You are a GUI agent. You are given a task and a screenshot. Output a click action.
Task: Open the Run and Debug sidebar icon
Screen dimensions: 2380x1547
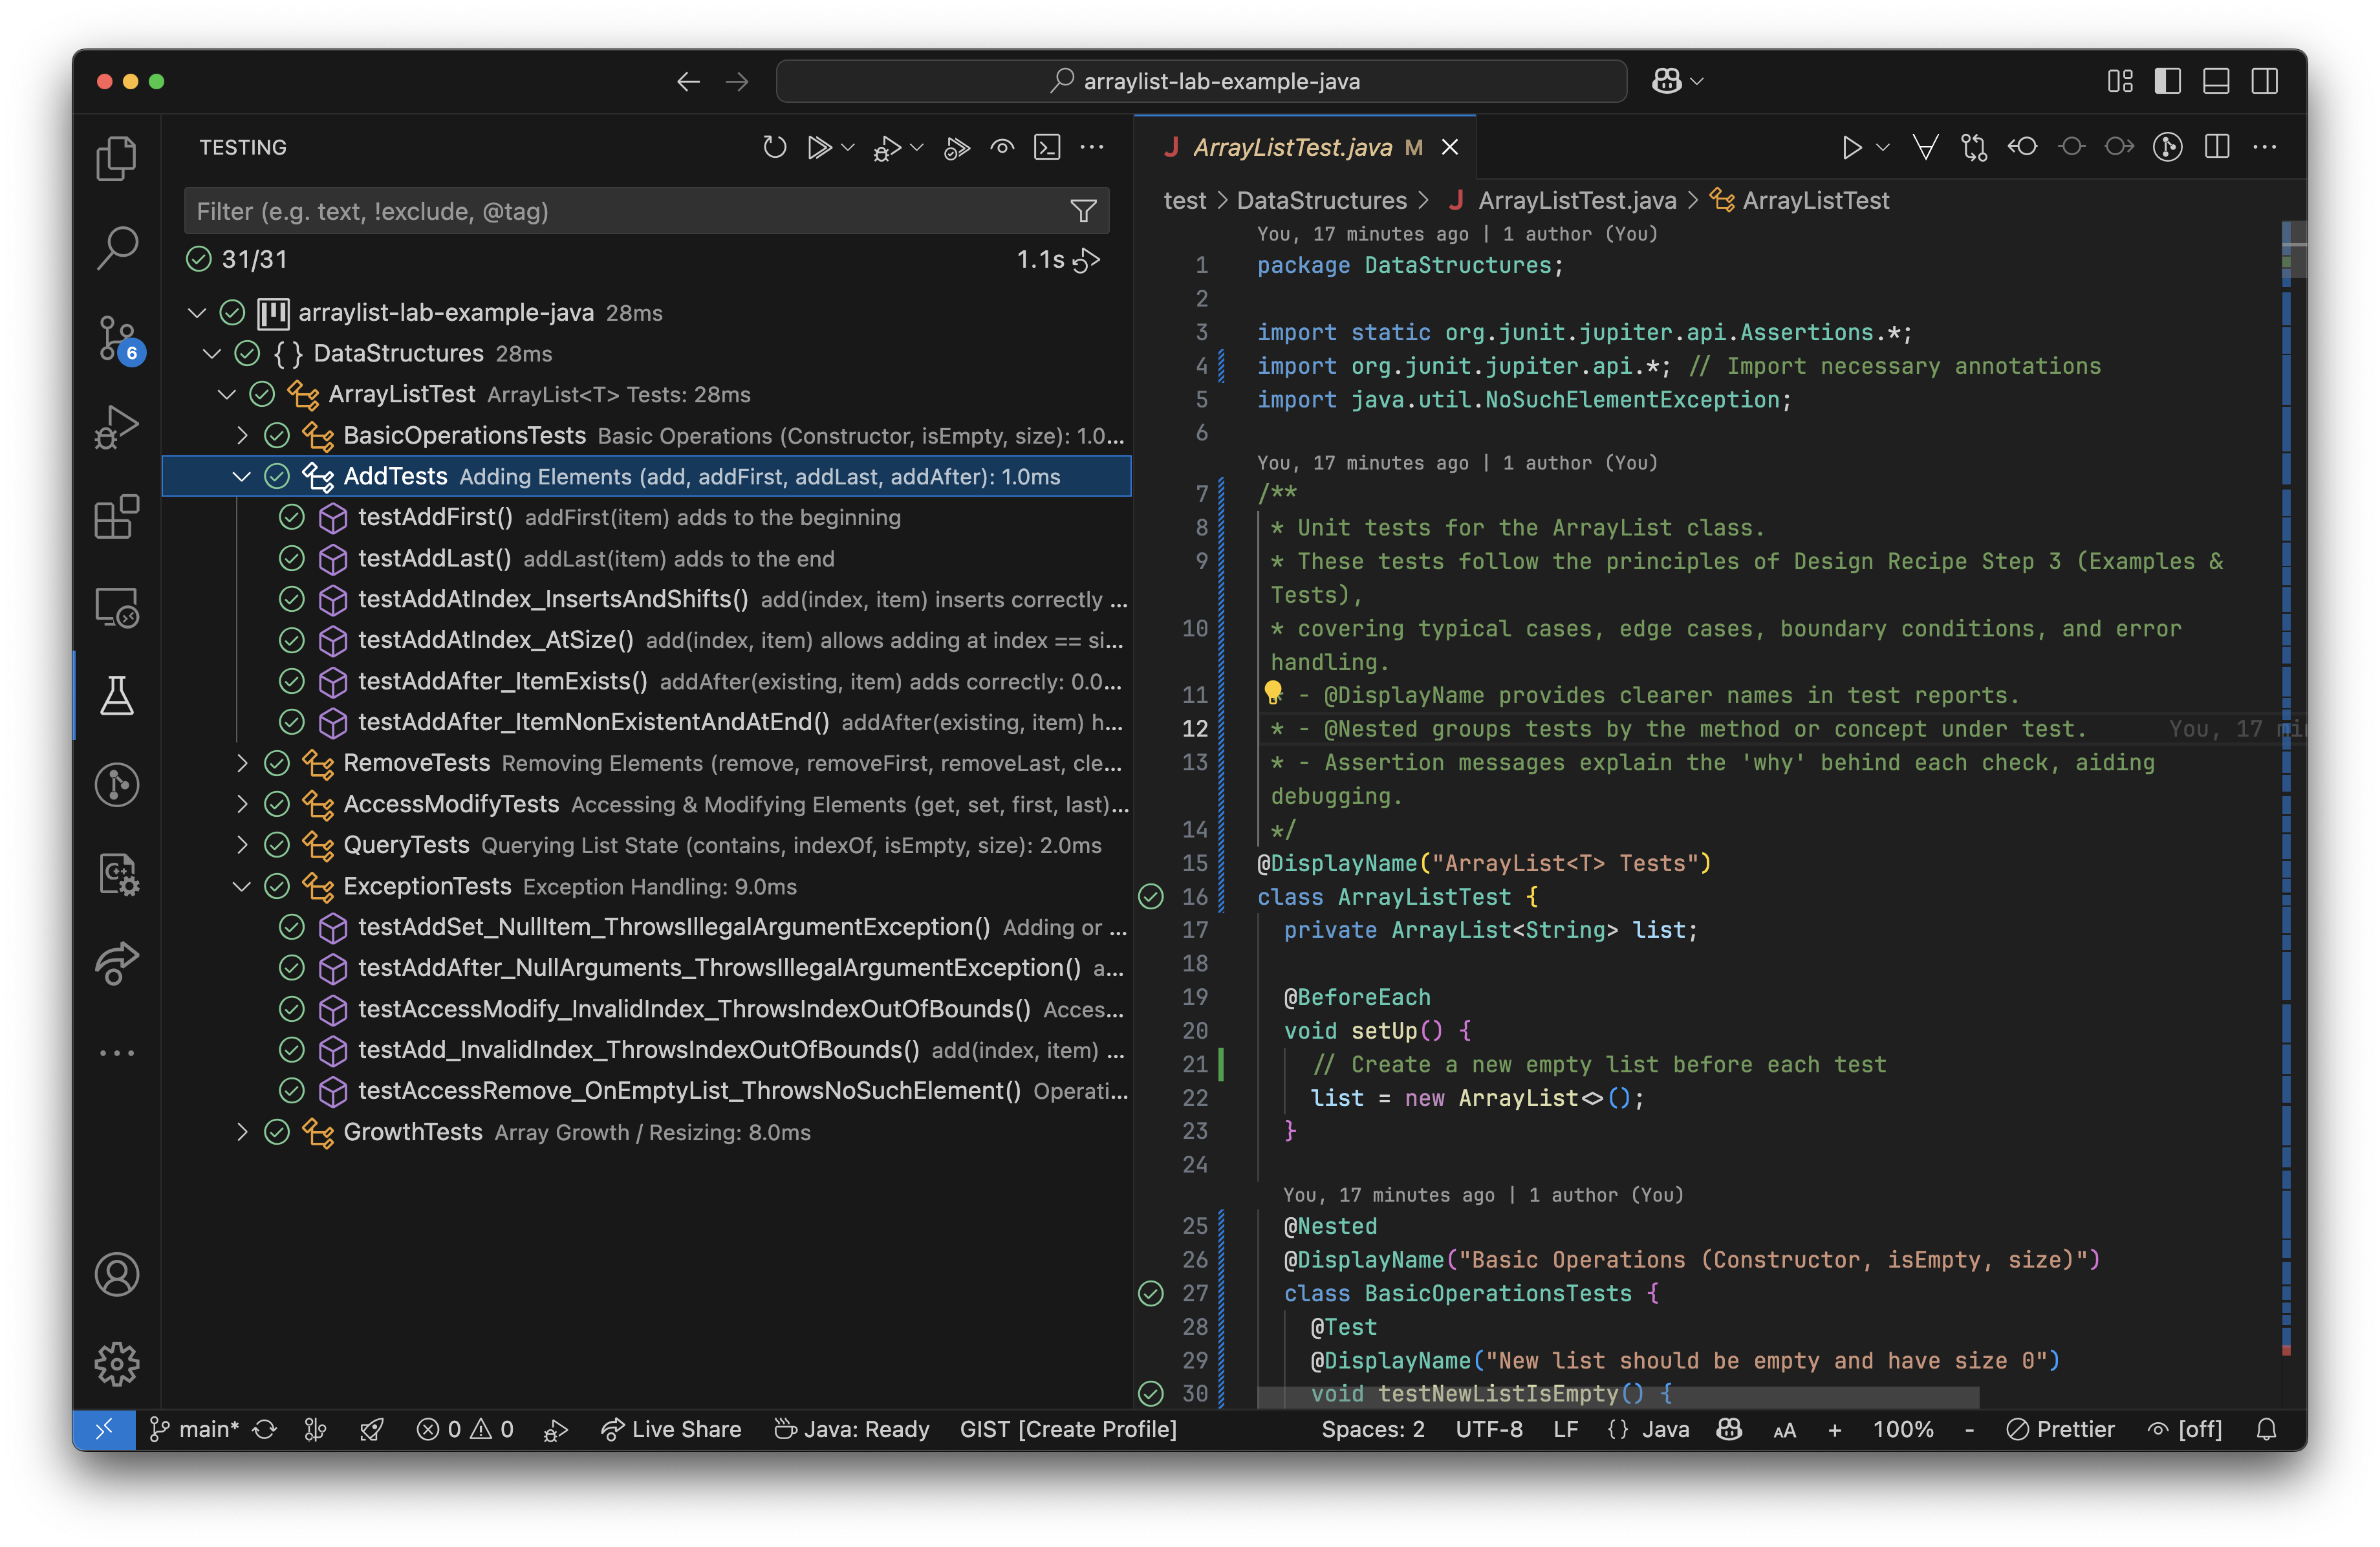[117, 427]
